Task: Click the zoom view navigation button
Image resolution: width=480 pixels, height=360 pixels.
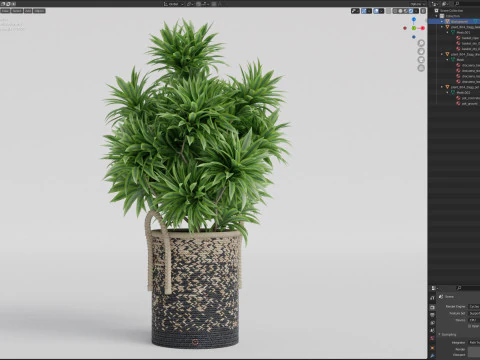Action: coord(421,43)
